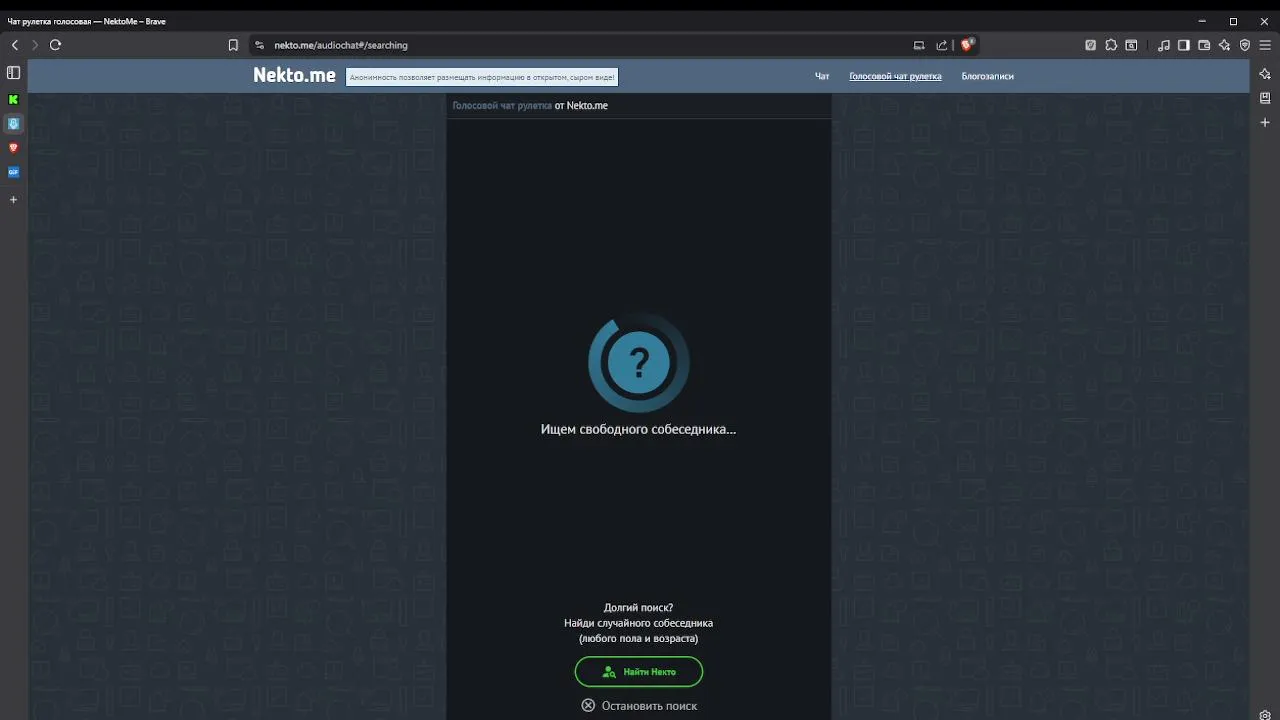Open the Блогозаписи navigation link
1280x720 pixels.
click(987, 76)
